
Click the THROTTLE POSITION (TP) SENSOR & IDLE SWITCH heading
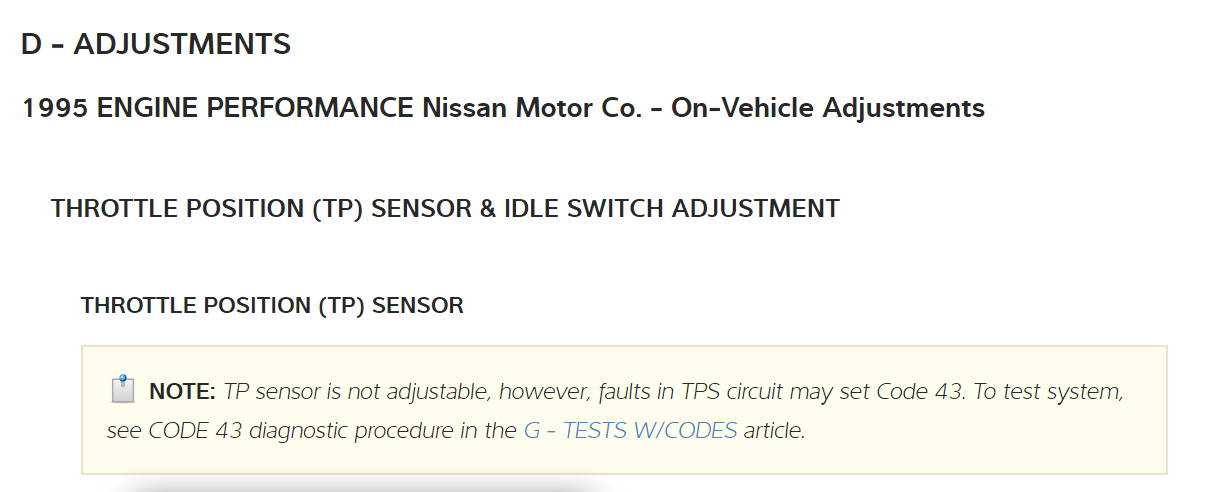click(445, 209)
